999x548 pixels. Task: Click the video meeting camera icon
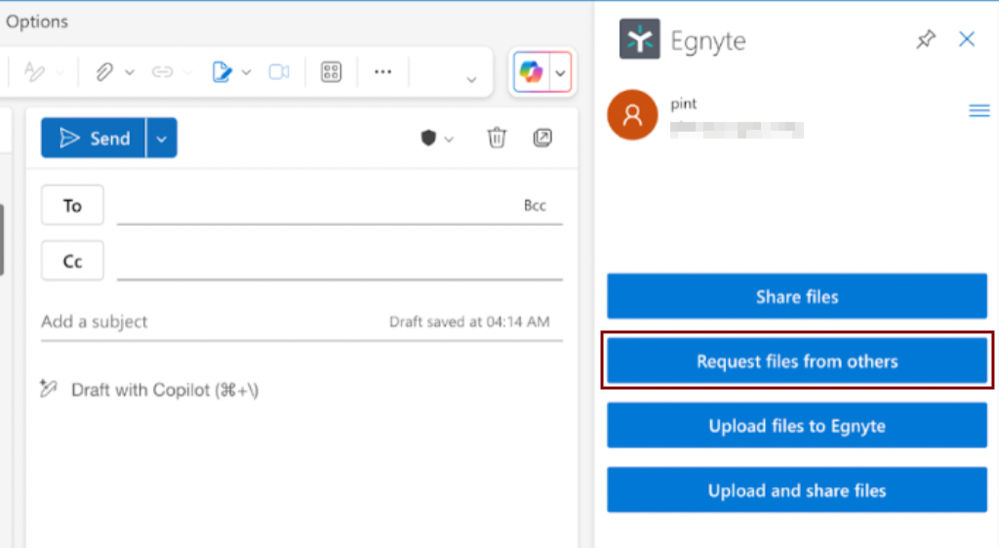tap(279, 72)
